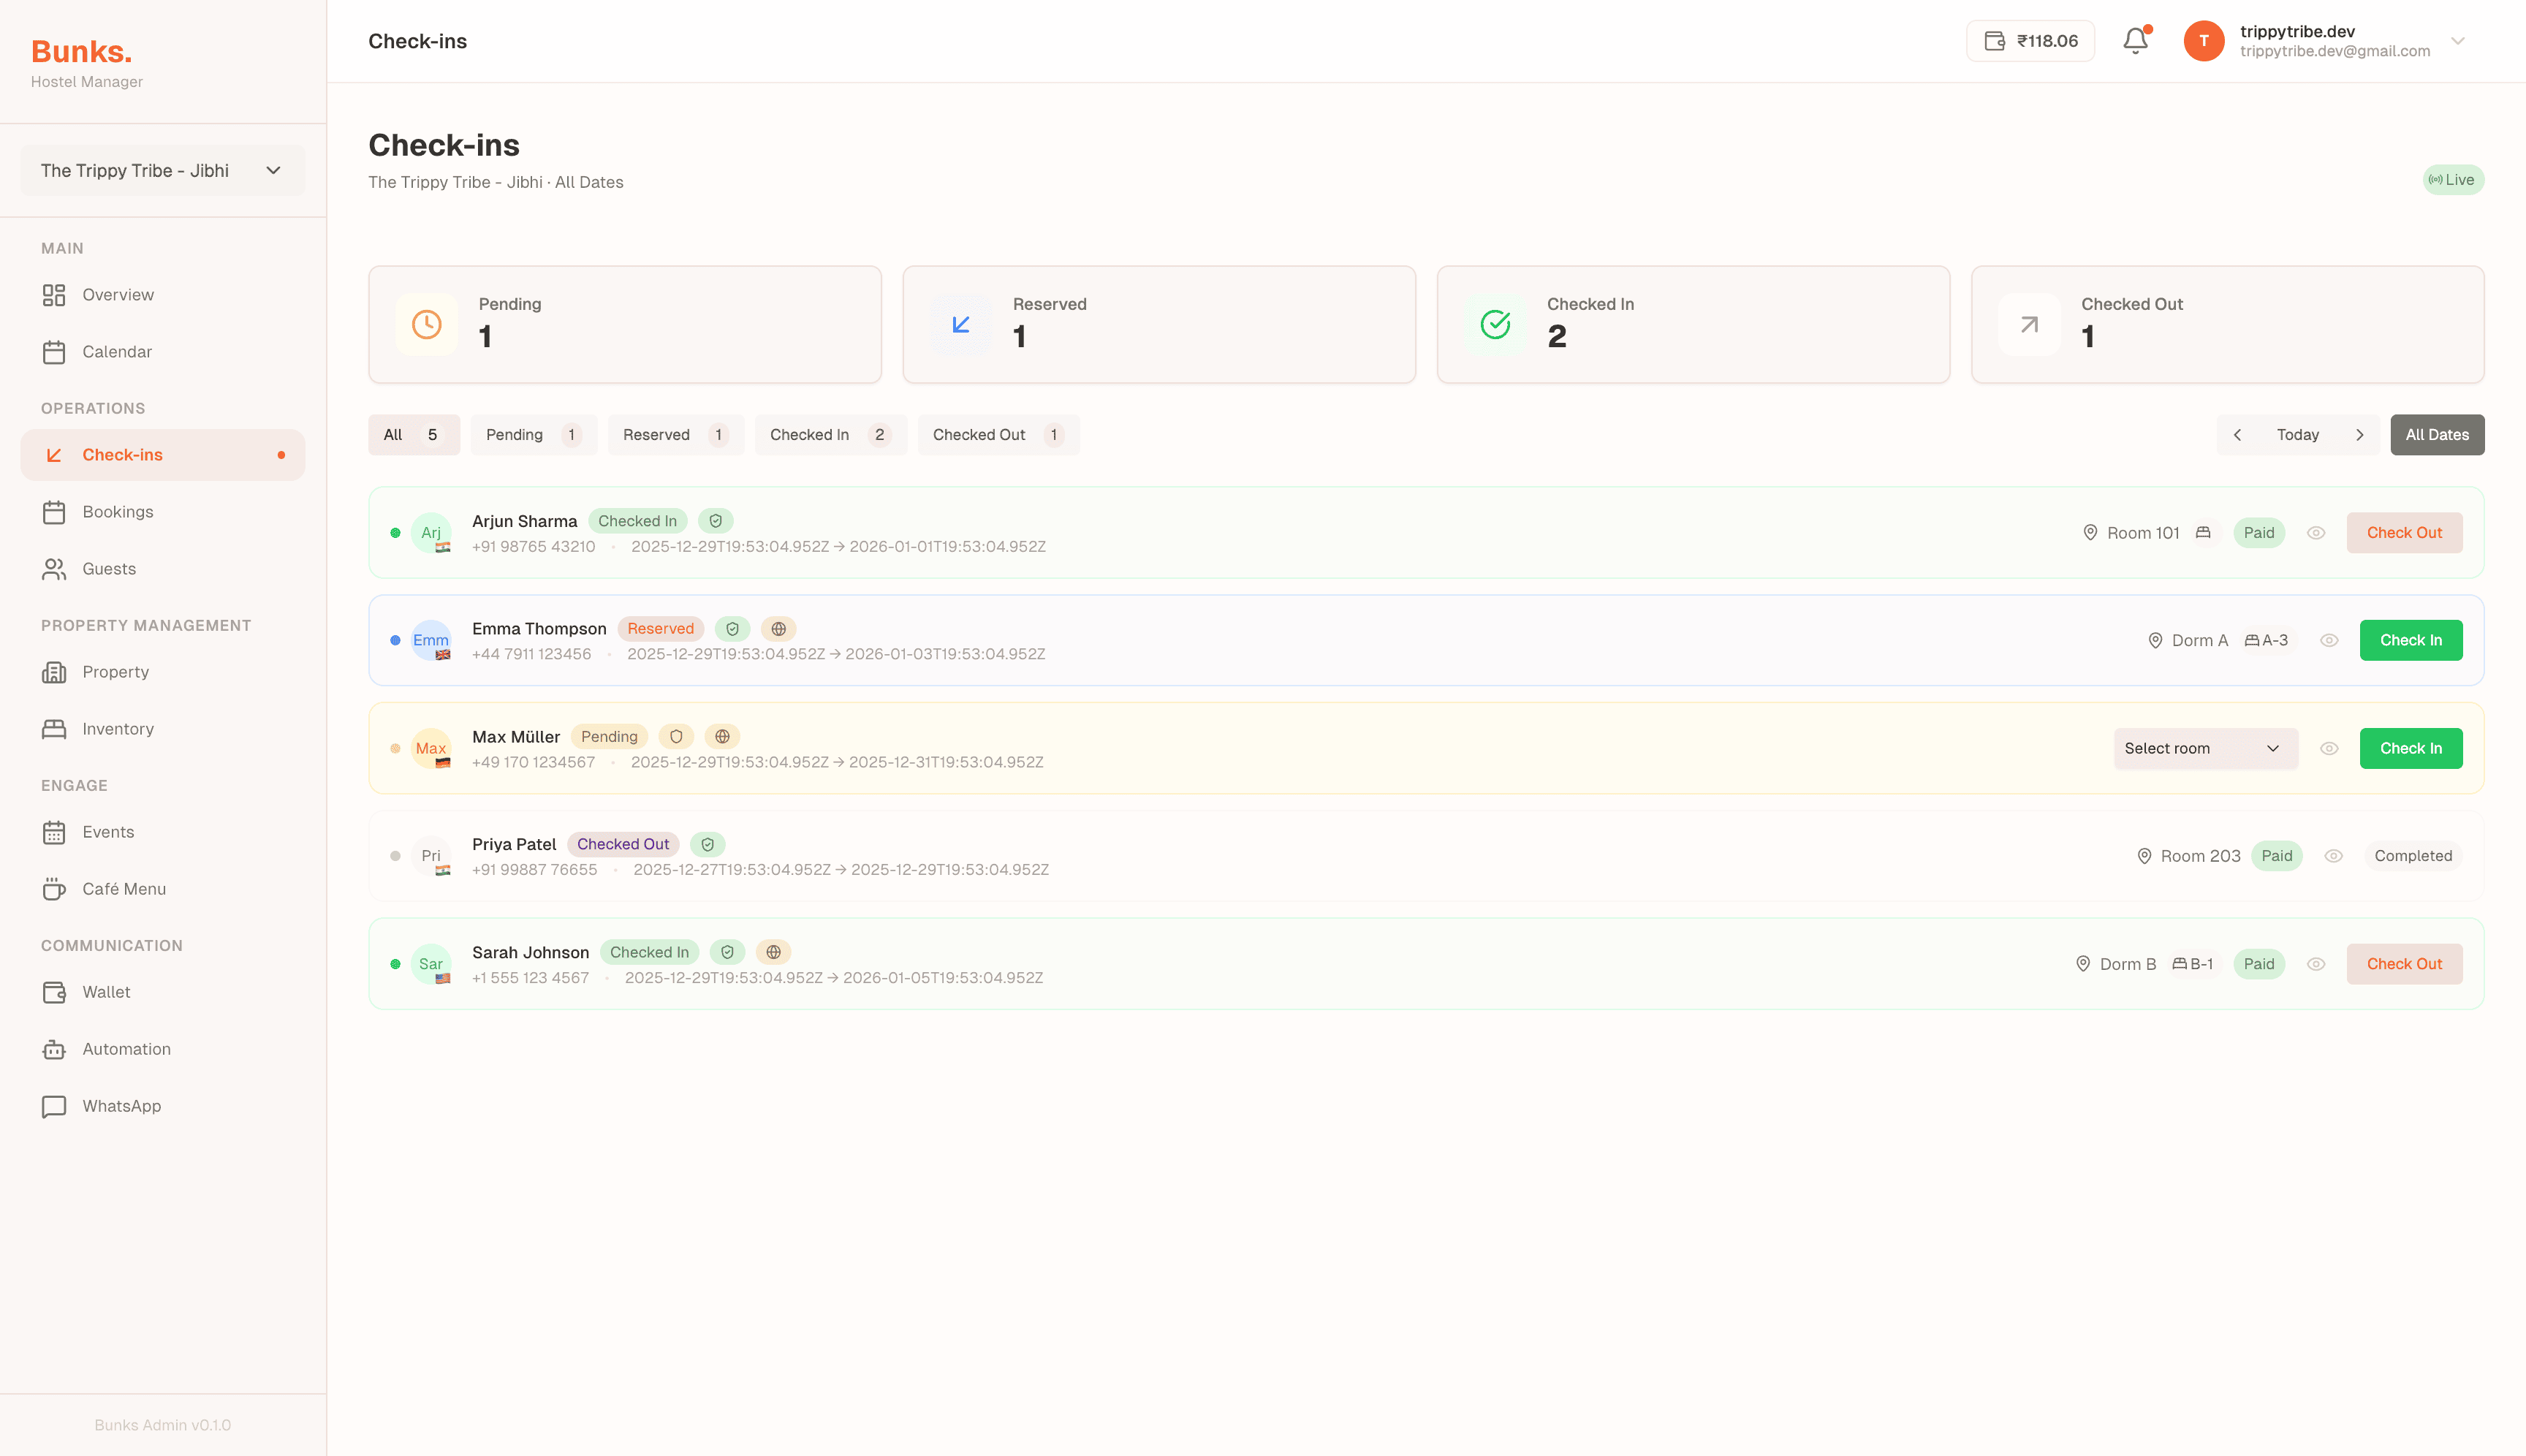Open Select room dropdown for Max Müller

pos(2205,749)
